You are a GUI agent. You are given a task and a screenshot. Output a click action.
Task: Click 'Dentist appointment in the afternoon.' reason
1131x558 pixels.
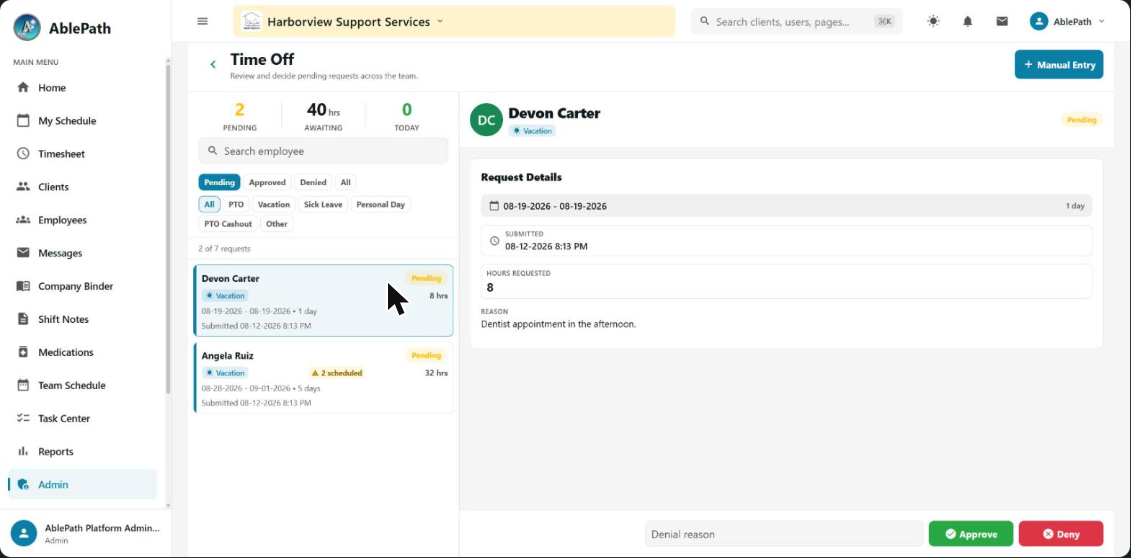[x=558, y=324]
